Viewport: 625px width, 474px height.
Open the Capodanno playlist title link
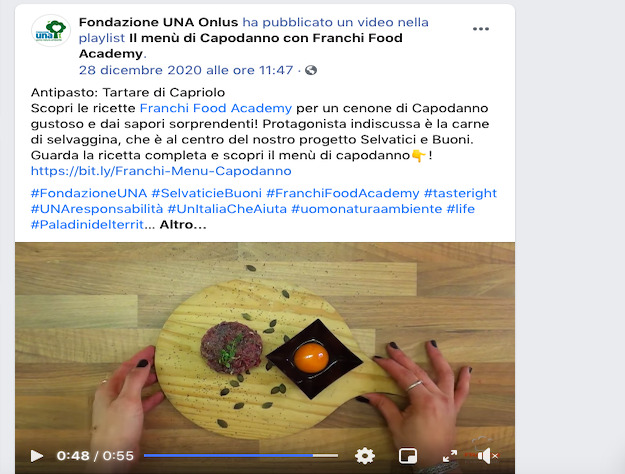point(241,45)
